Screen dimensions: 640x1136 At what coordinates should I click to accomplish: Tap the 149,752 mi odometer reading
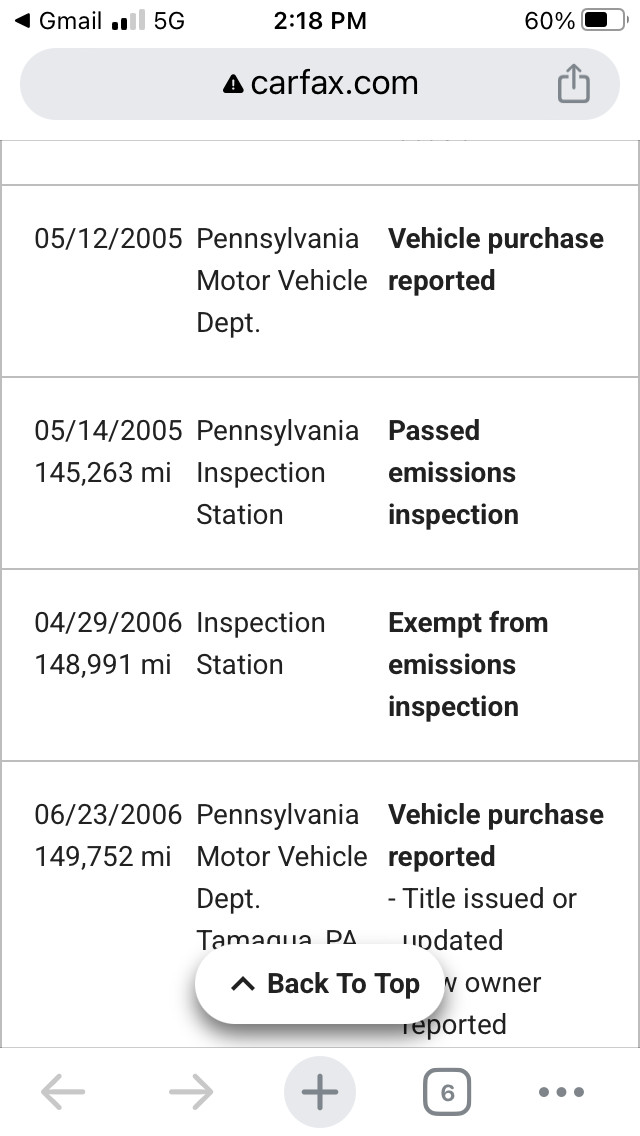coord(103,856)
